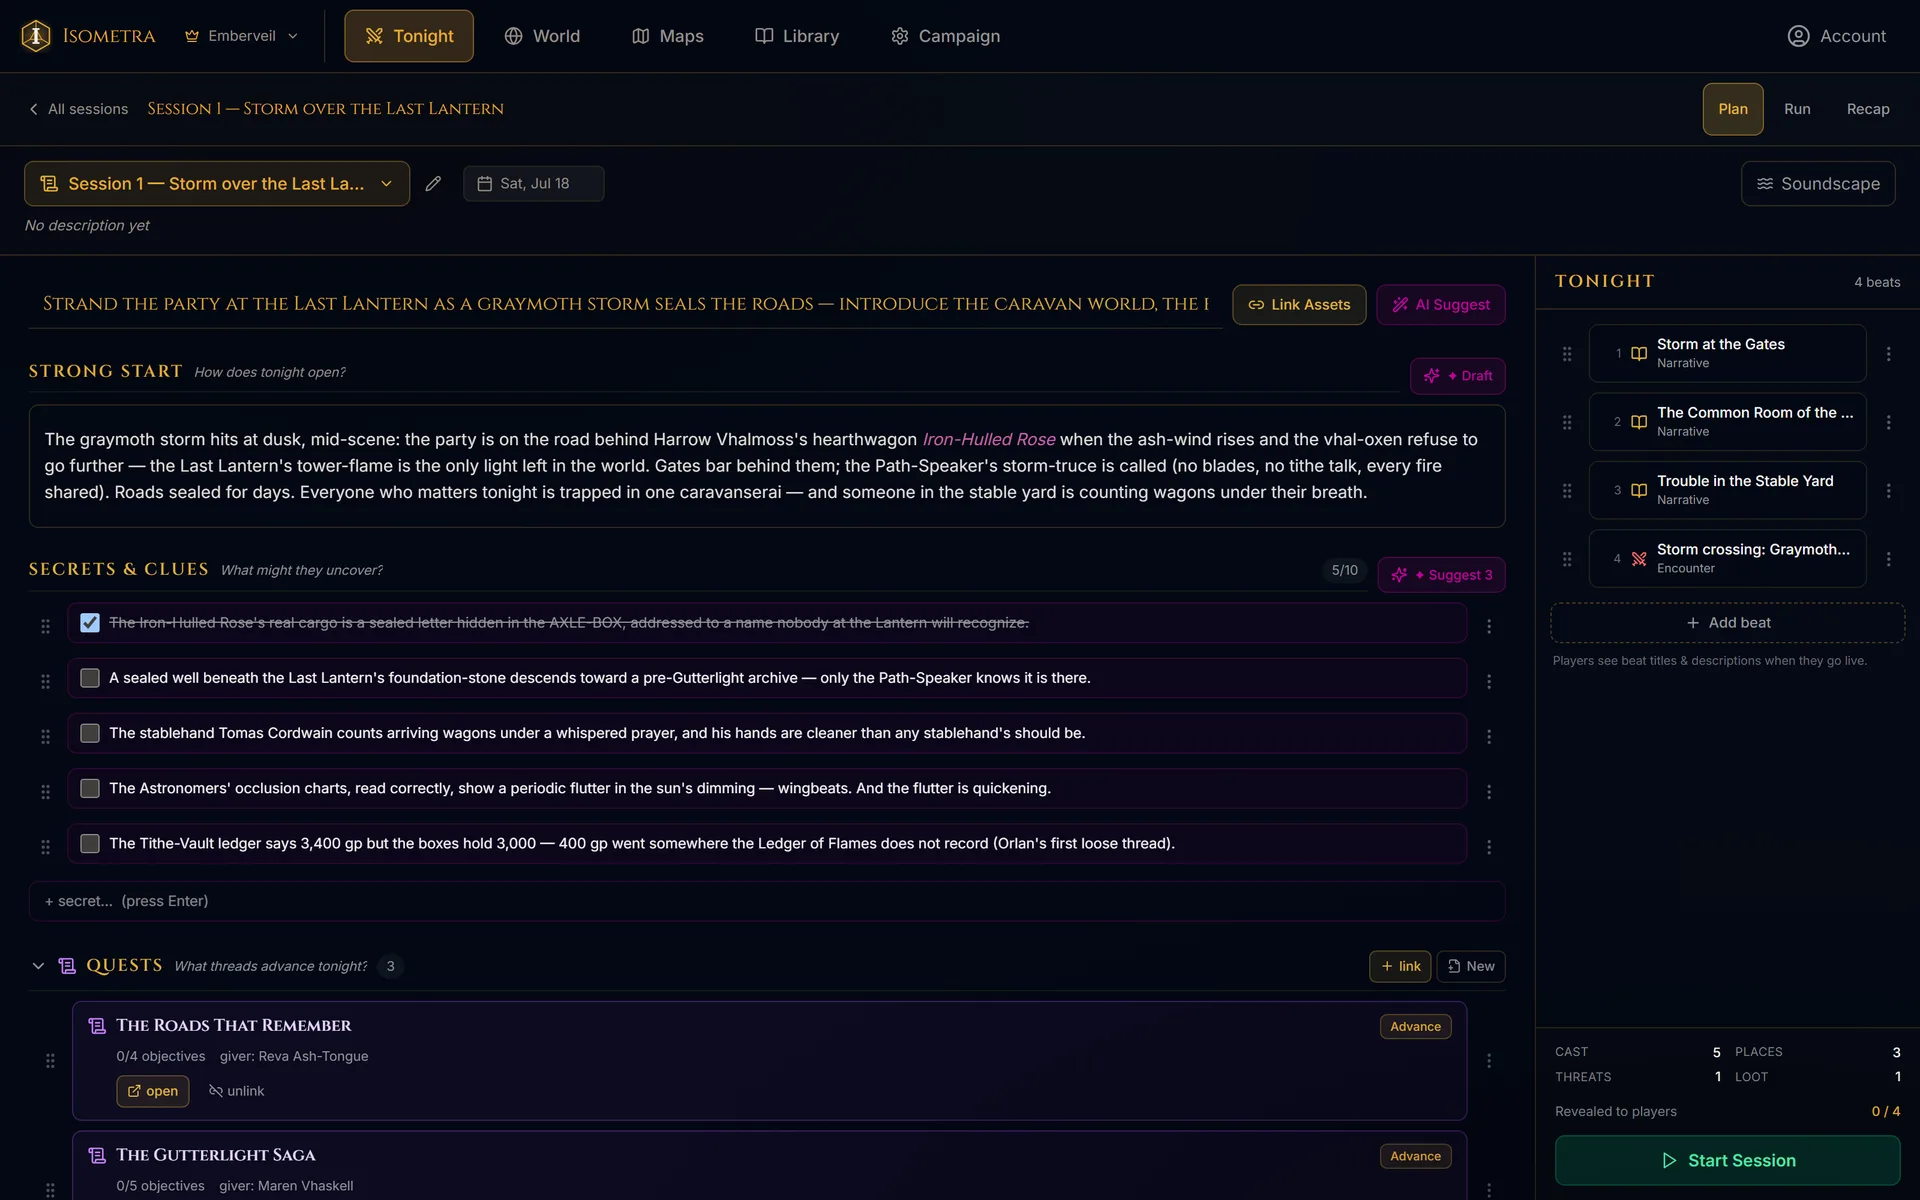
Task: Uncheck the Iron-Hulled Rose cargo secret
Action: tap(90, 623)
